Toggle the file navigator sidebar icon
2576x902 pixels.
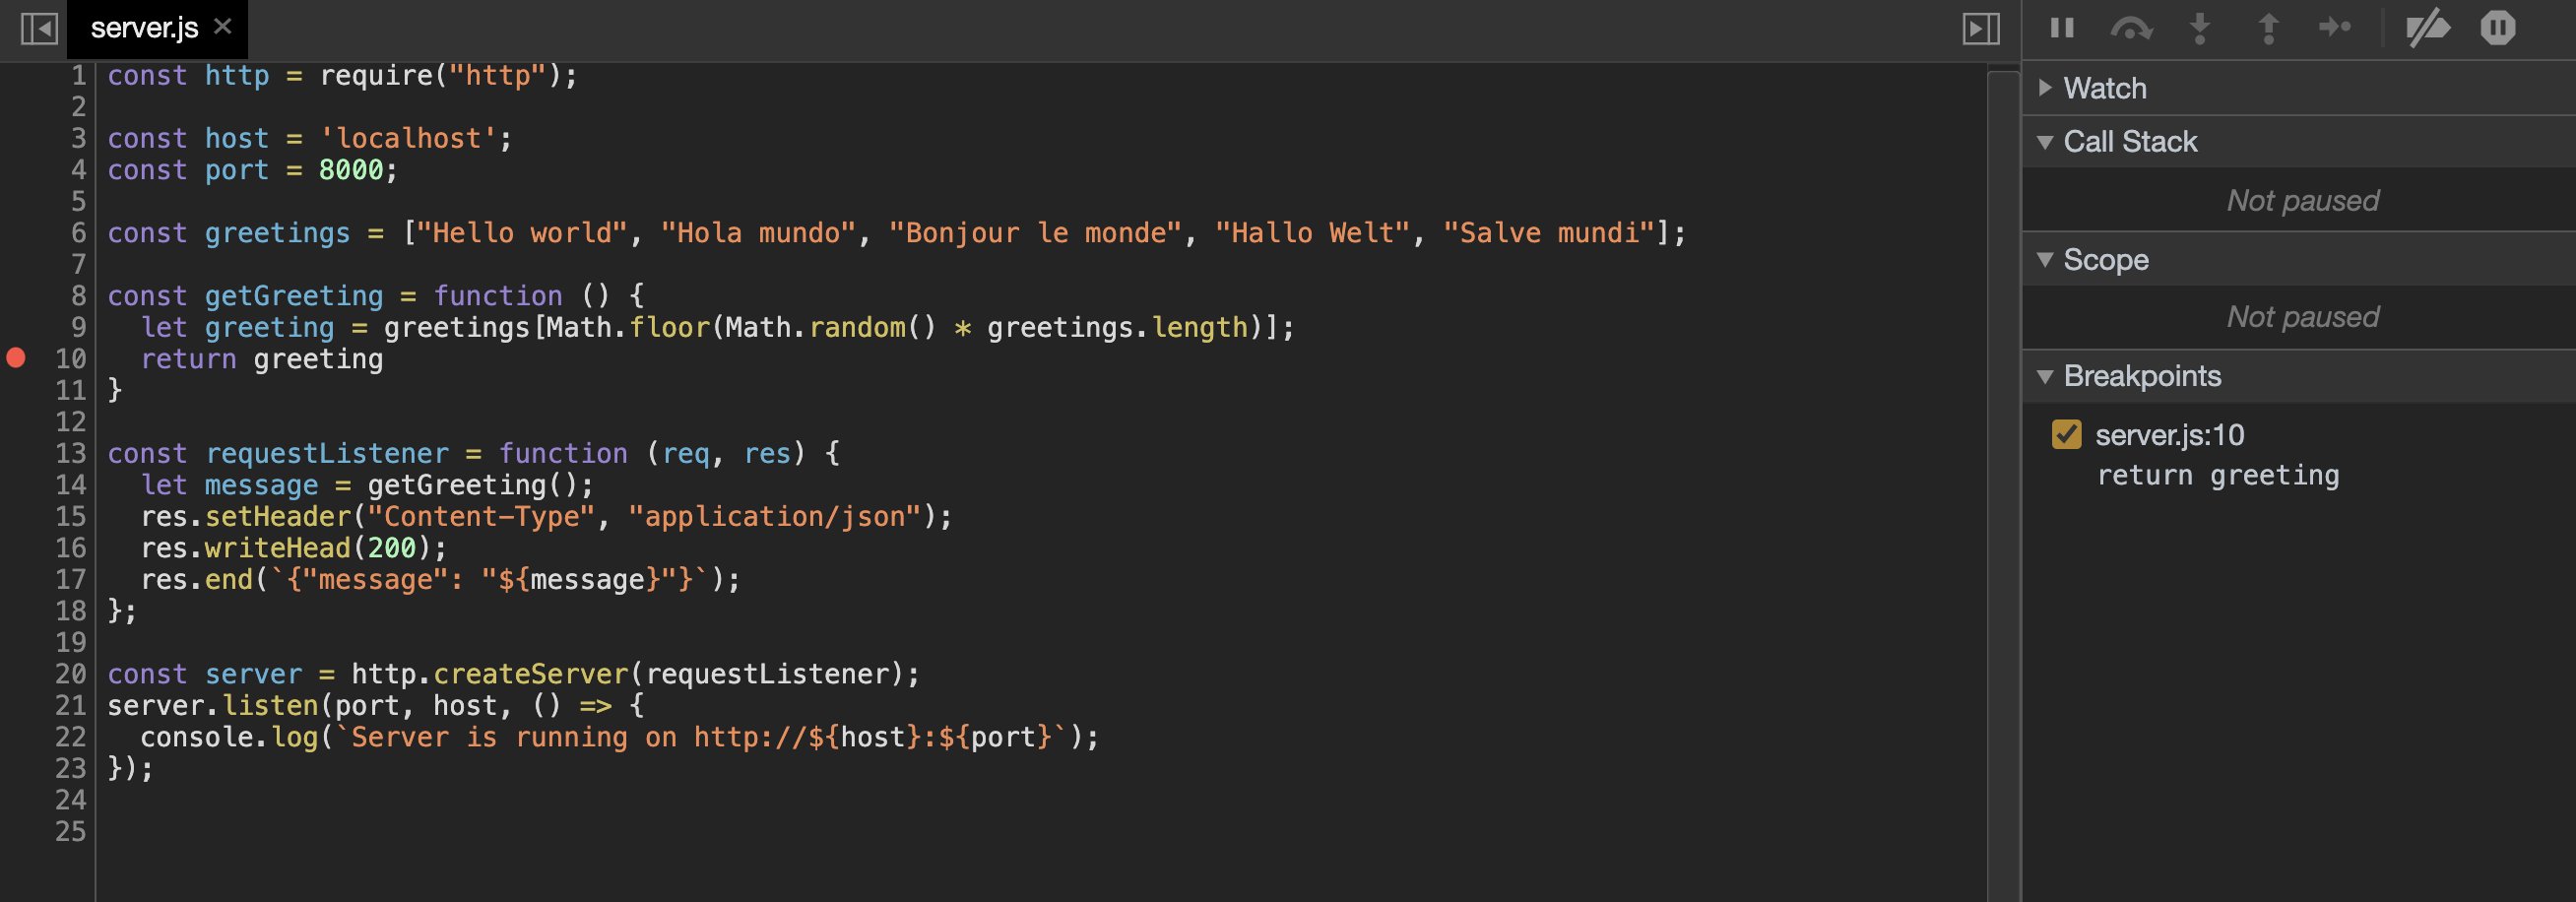39,28
